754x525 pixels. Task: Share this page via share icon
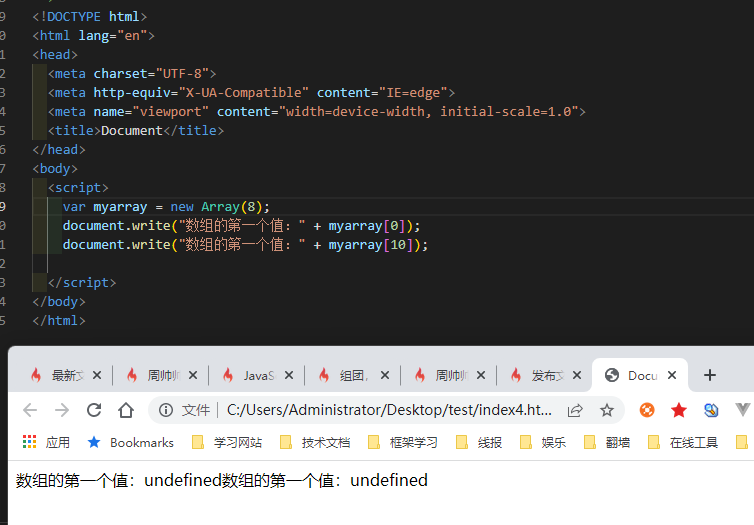tap(575, 410)
